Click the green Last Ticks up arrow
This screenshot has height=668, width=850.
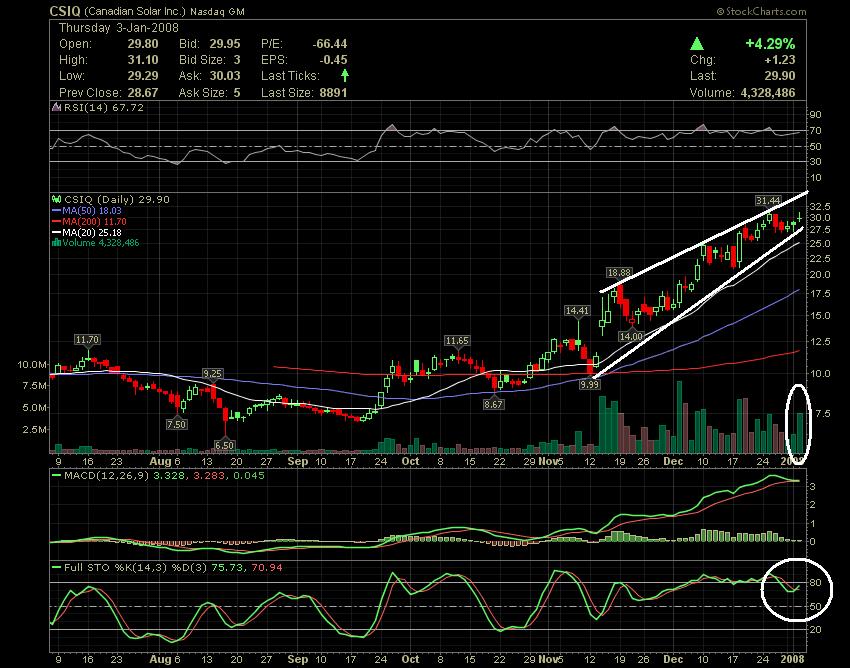(345, 75)
